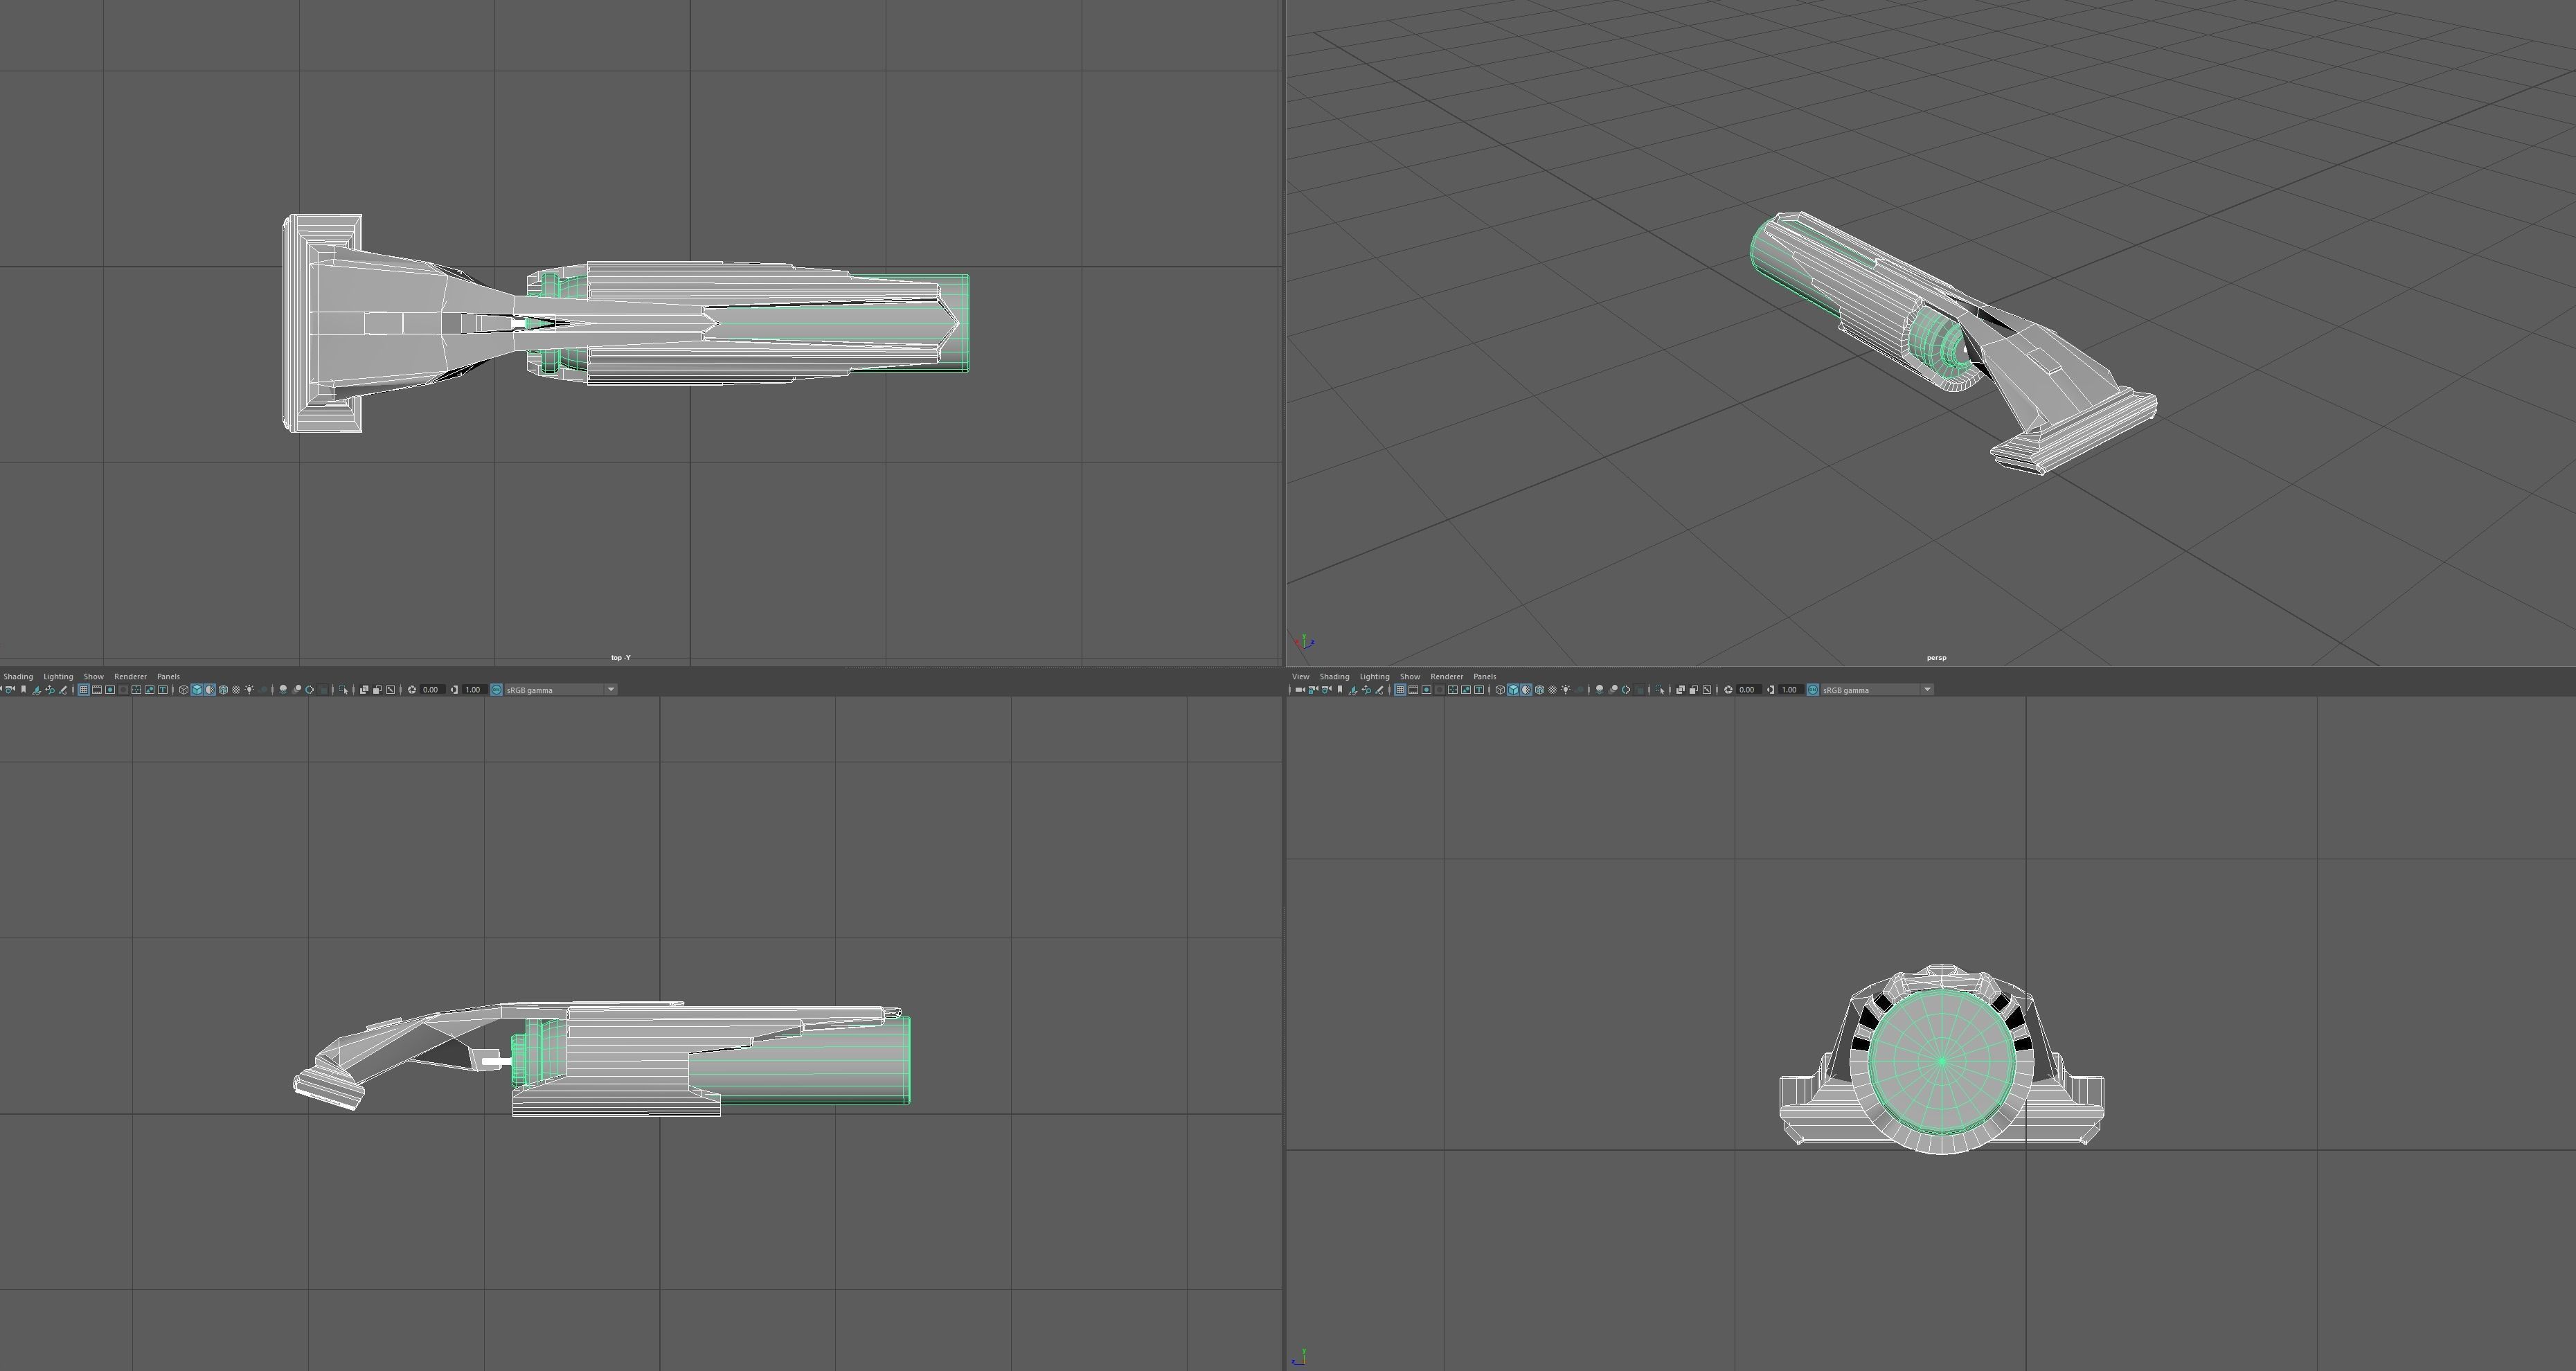Click the Show menu in the top viewport

(x=93, y=676)
